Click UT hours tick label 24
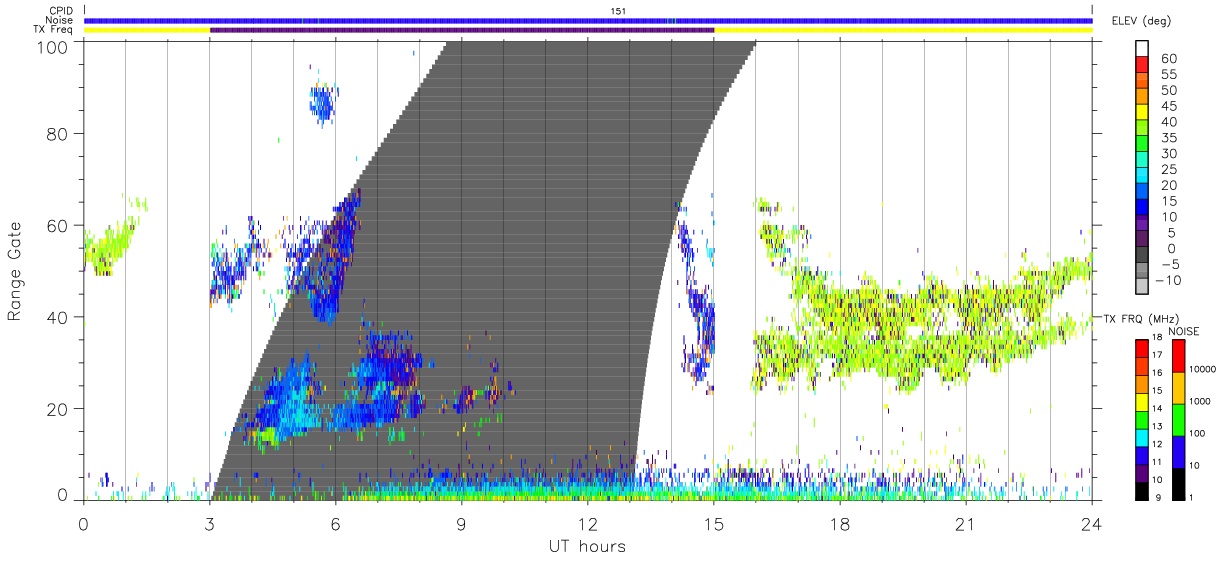 pos(1092,524)
